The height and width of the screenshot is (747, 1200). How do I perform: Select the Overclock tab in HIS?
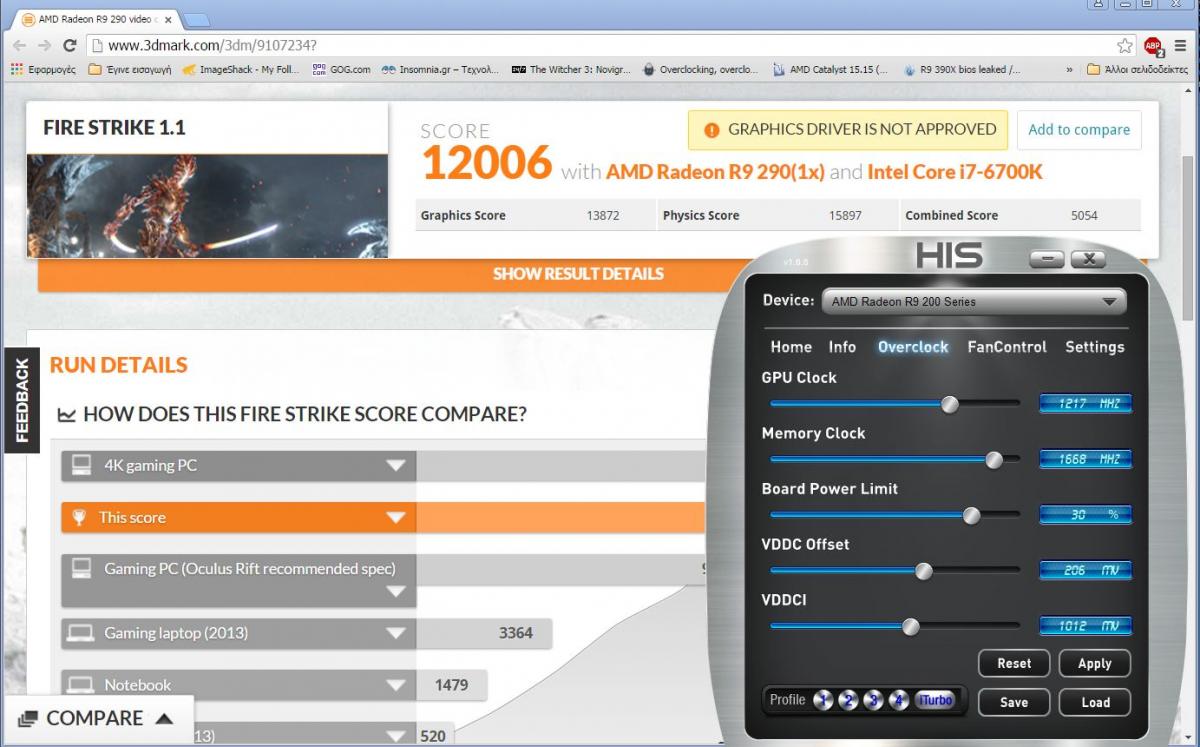click(x=913, y=347)
